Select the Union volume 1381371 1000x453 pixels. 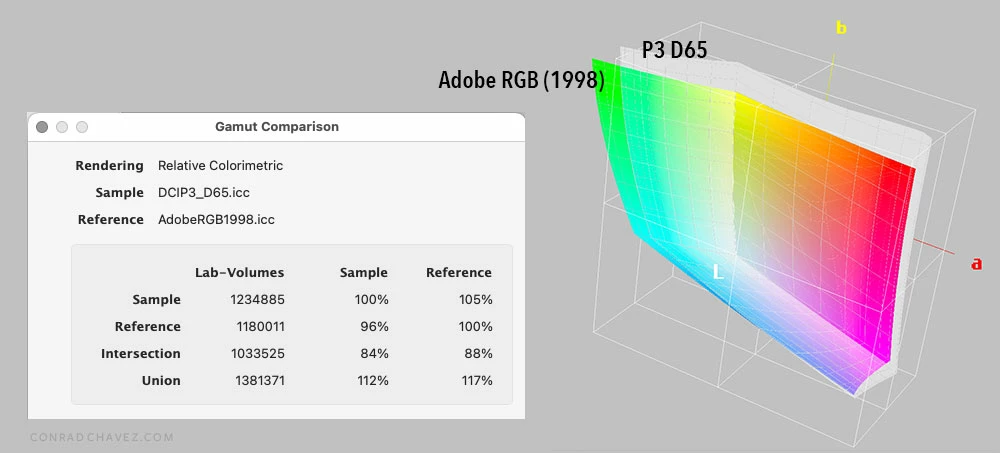click(x=260, y=381)
